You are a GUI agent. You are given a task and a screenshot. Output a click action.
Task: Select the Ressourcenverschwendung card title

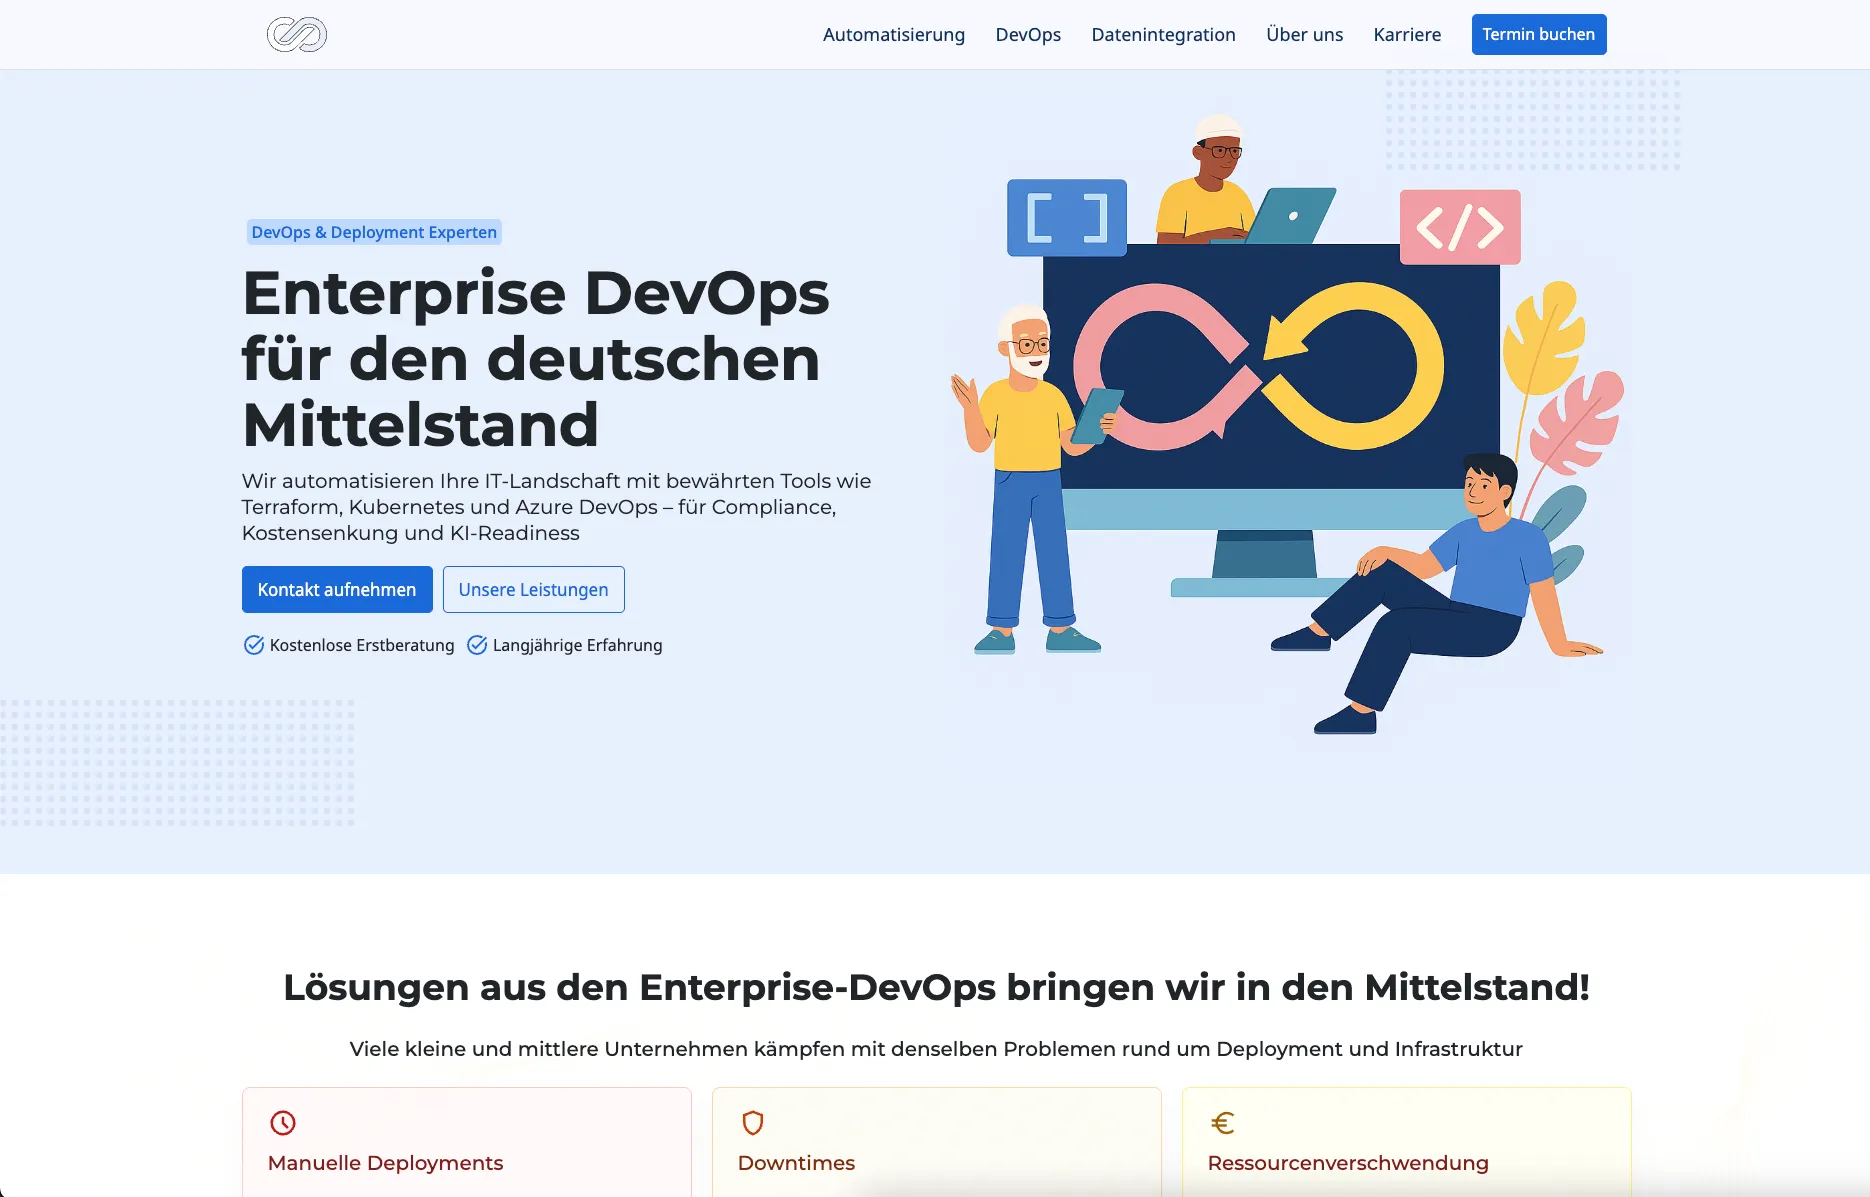coord(1347,1163)
